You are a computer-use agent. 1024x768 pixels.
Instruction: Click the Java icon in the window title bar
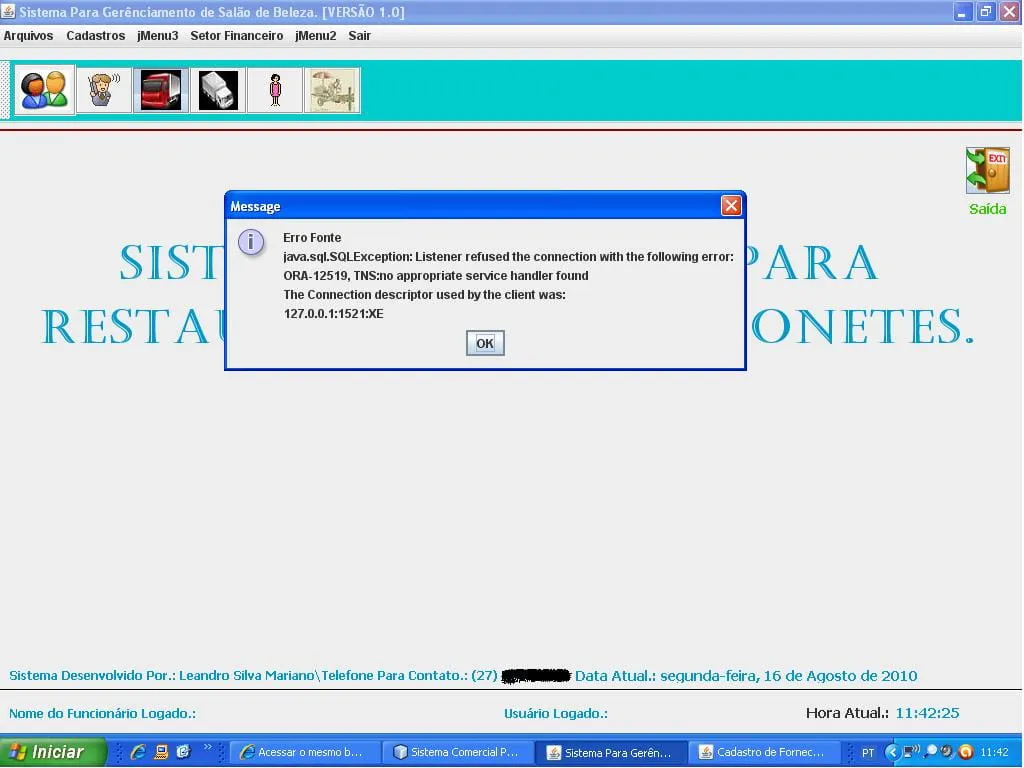[8, 11]
